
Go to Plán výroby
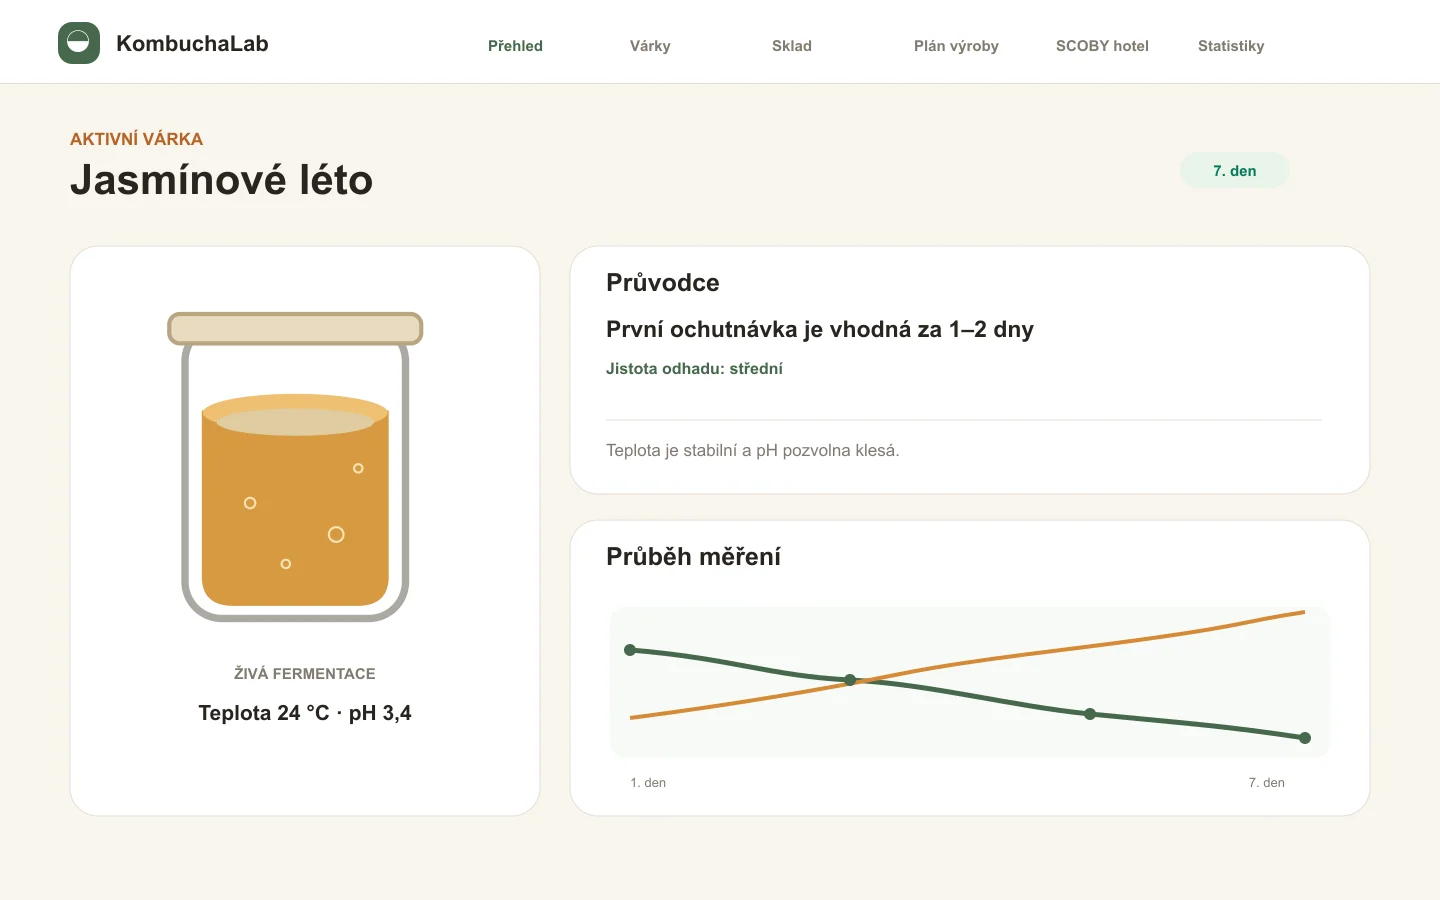956,46
